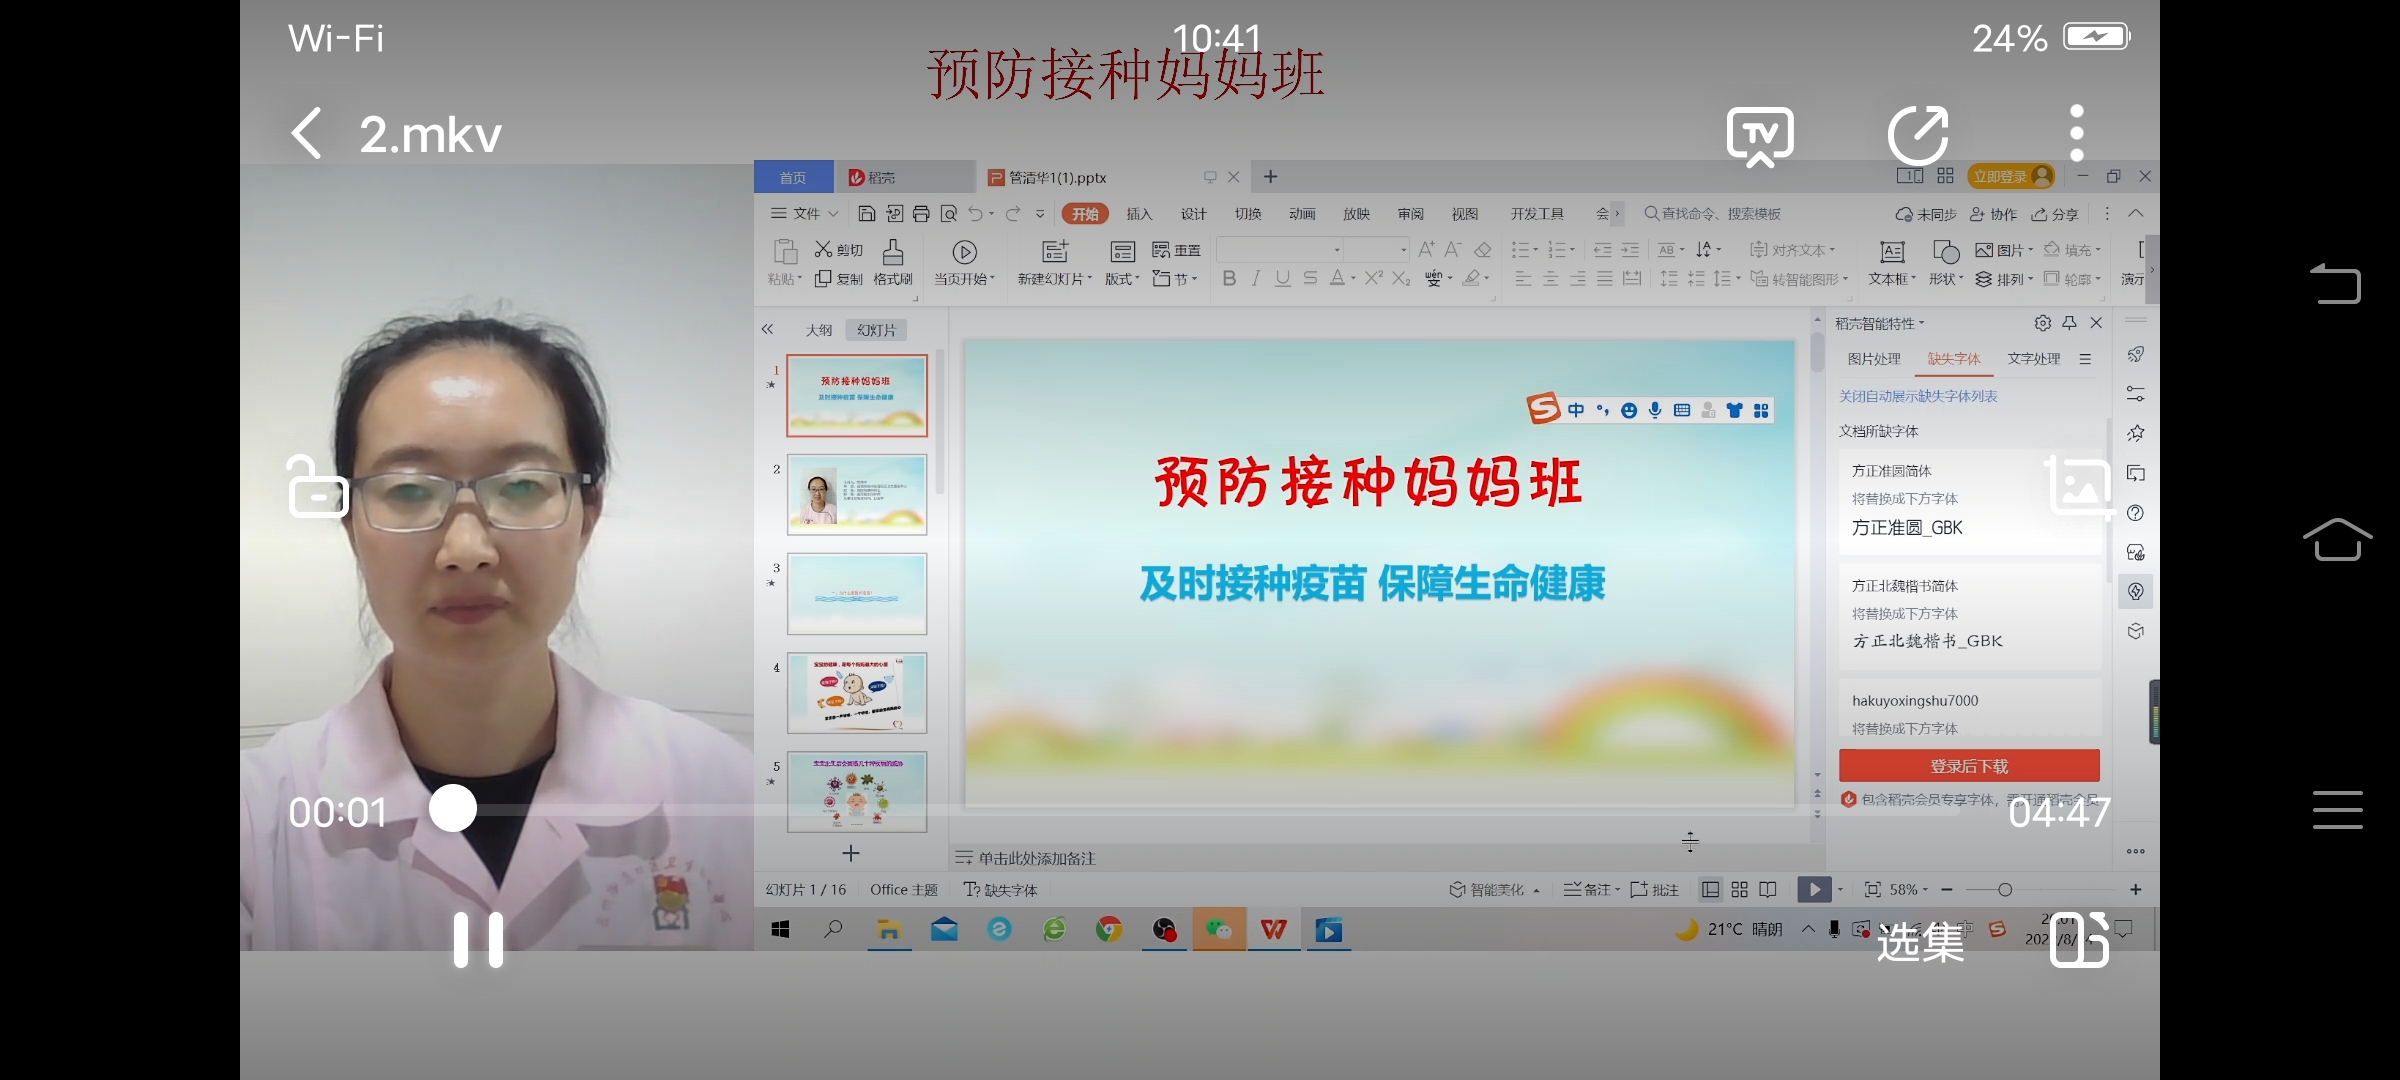Click 登录后下载 red button
Screen dimensions: 2400x1080
[x=1969, y=766]
